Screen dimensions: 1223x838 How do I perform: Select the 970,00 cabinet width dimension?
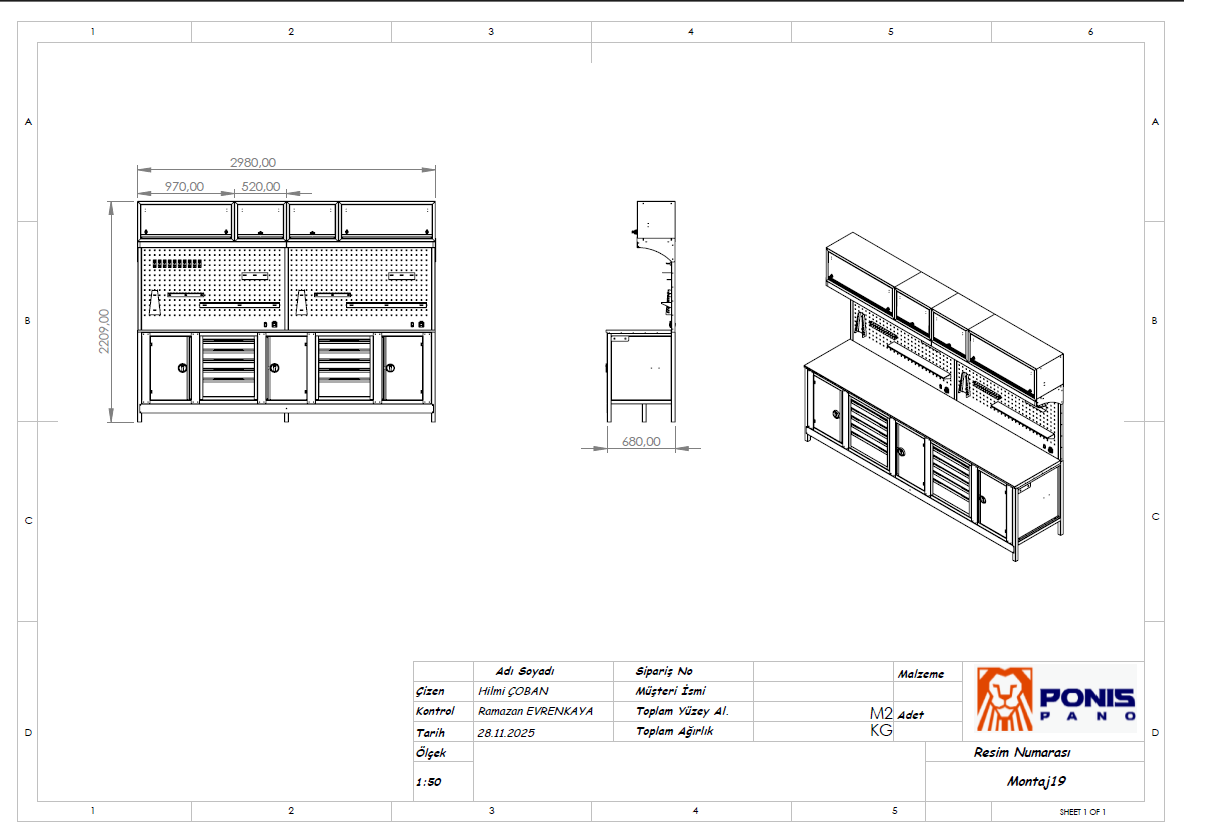pyautogui.click(x=184, y=187)
